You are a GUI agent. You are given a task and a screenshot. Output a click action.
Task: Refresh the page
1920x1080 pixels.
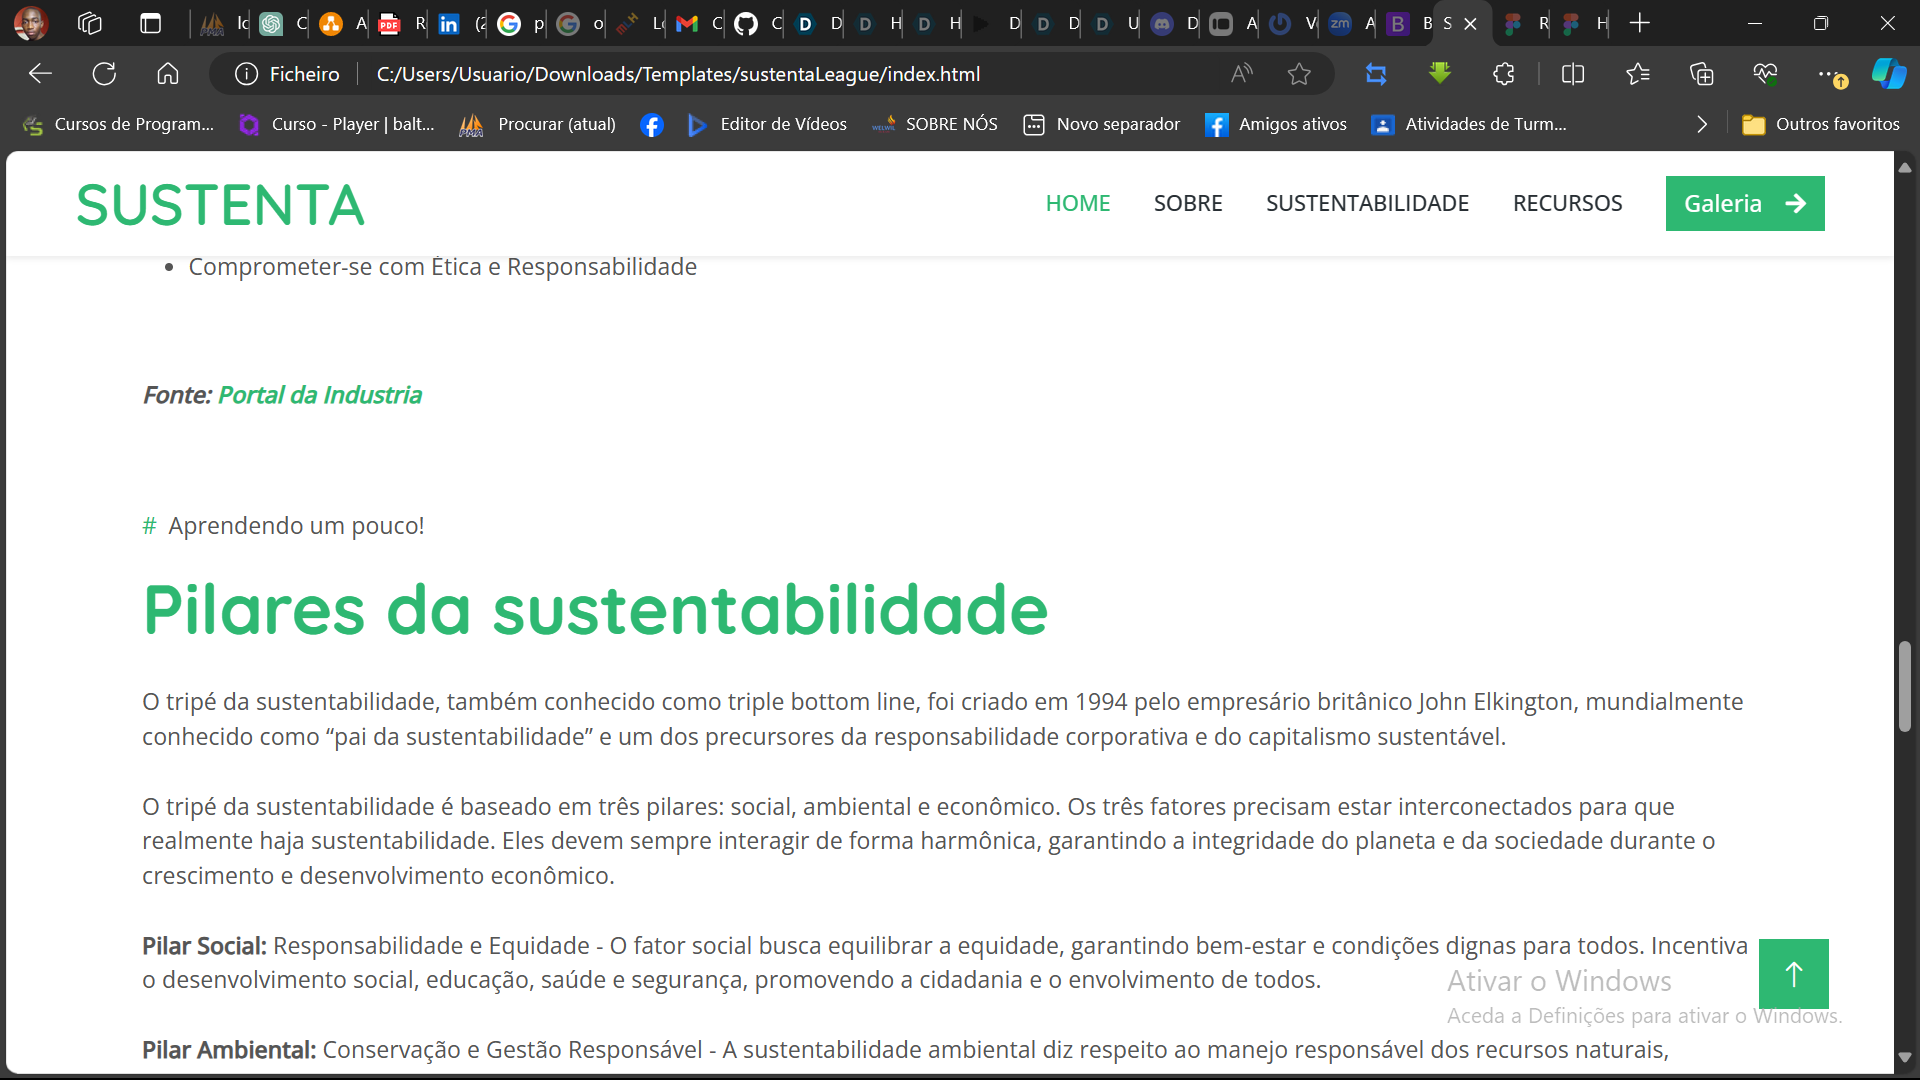104,74
